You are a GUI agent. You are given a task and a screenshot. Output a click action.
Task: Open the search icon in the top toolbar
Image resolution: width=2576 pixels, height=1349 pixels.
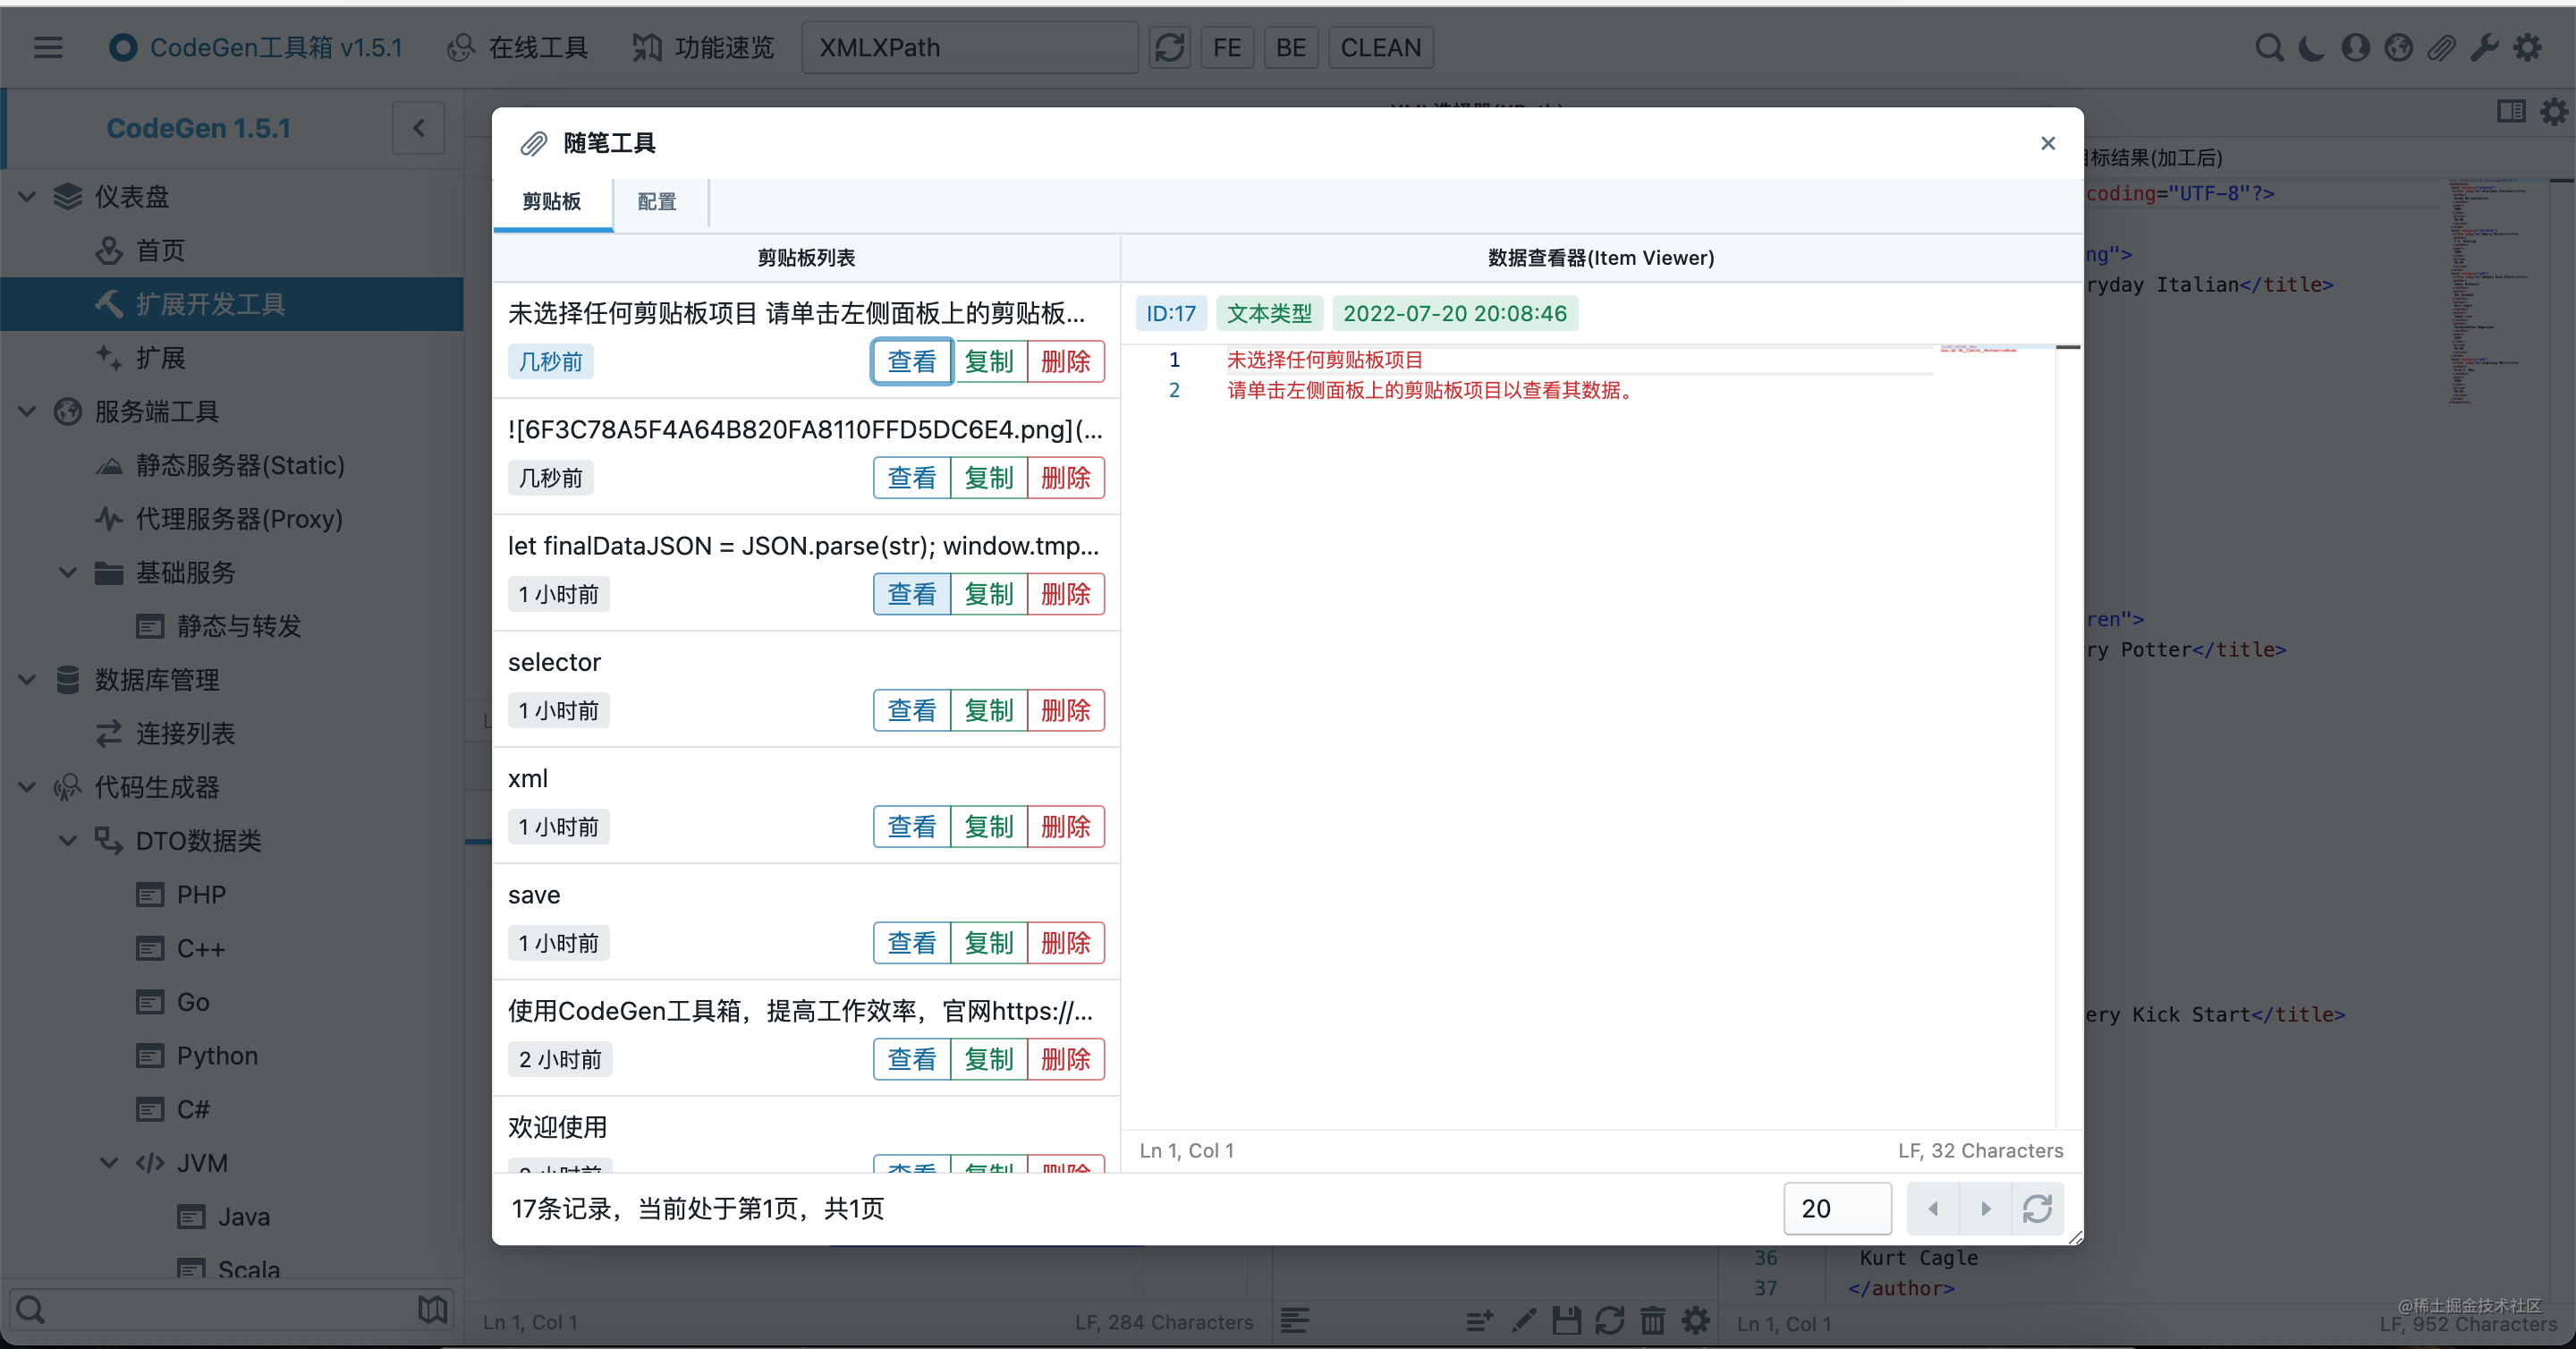point(2270,47)
